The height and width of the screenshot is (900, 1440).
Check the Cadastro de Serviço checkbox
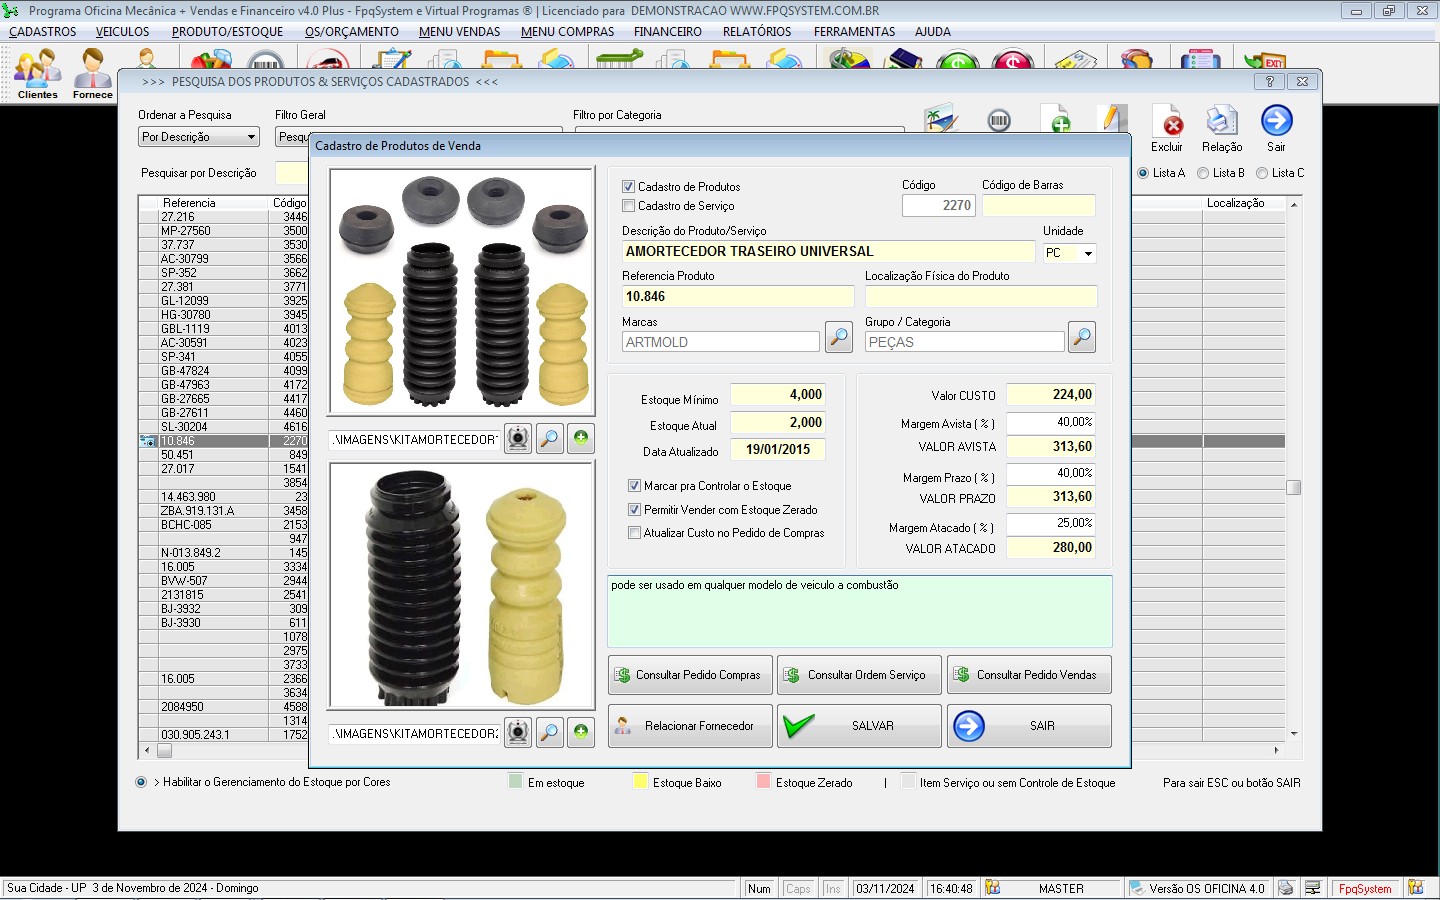629,206
